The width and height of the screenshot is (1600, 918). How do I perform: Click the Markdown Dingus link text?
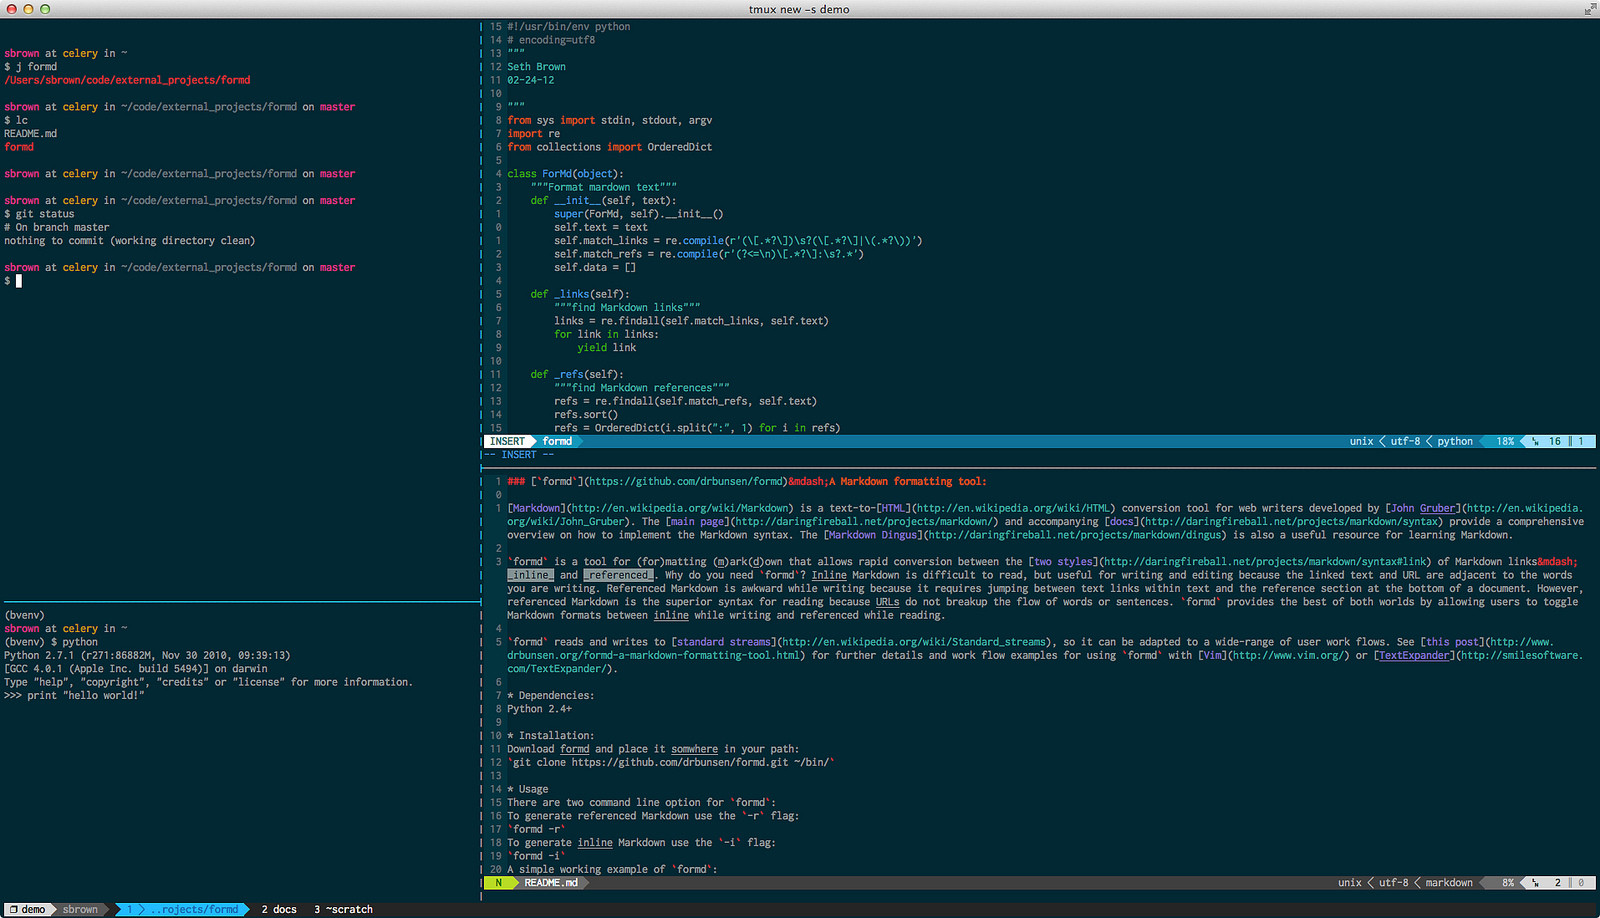coord(873,535)
